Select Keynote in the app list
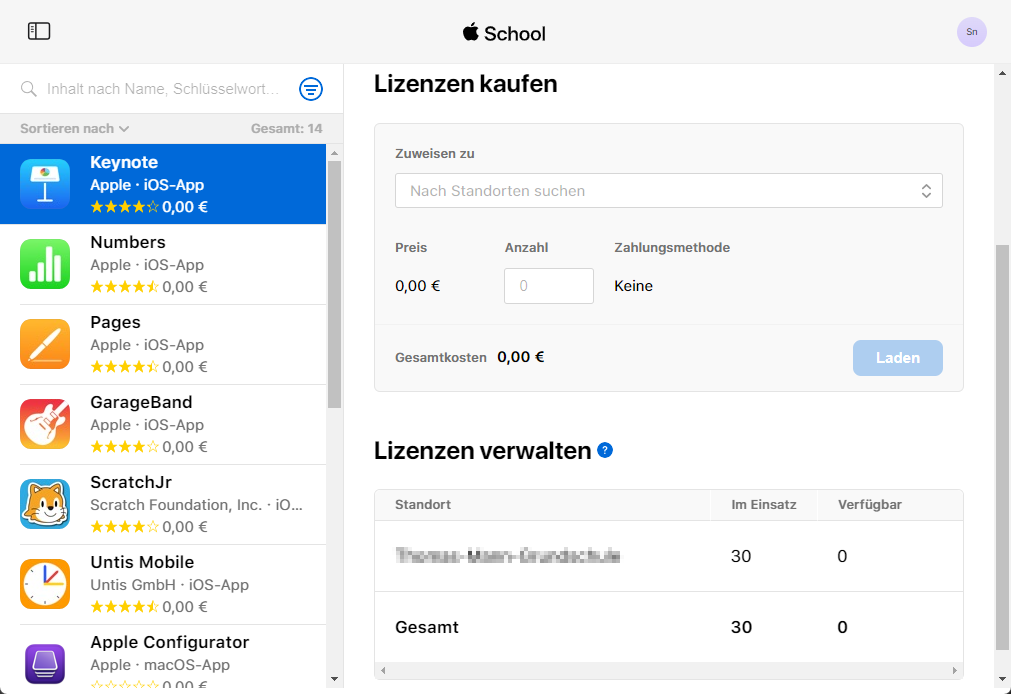This screenshot has height=694, width=1011. 163,184
